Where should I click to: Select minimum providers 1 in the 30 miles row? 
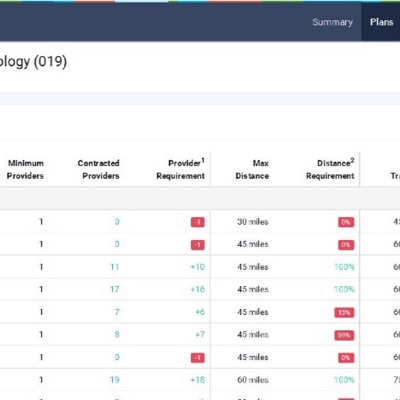click(41, 222)
